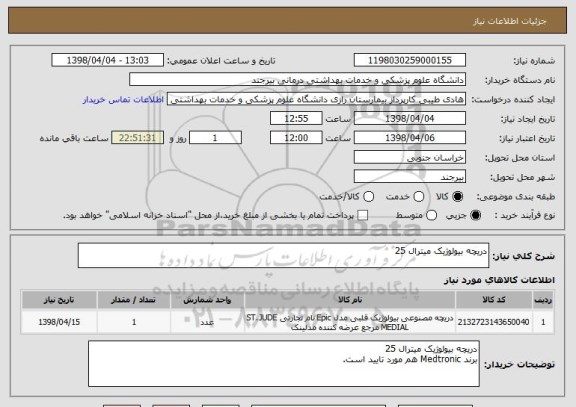Open اطلاعات تماس خریدار link
This screenshot has width=576, height=407.
point(123,100)
